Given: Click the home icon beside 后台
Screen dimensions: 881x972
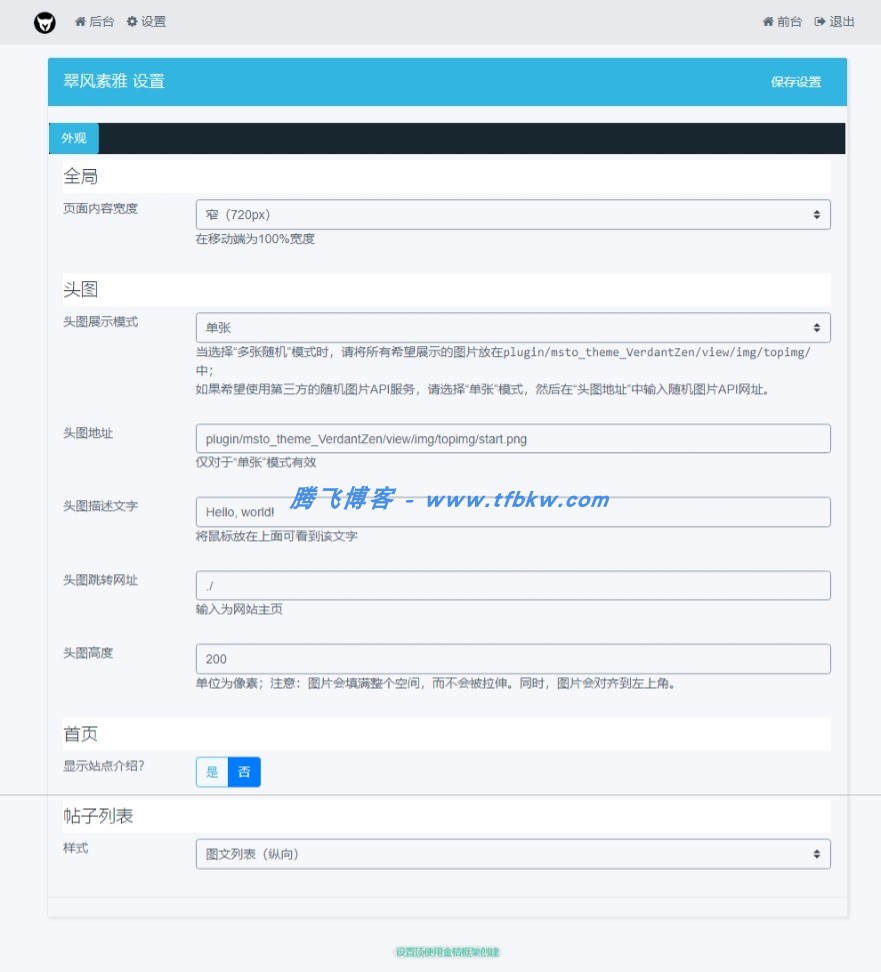Looking at the screenshot, I should click(81, 21).
